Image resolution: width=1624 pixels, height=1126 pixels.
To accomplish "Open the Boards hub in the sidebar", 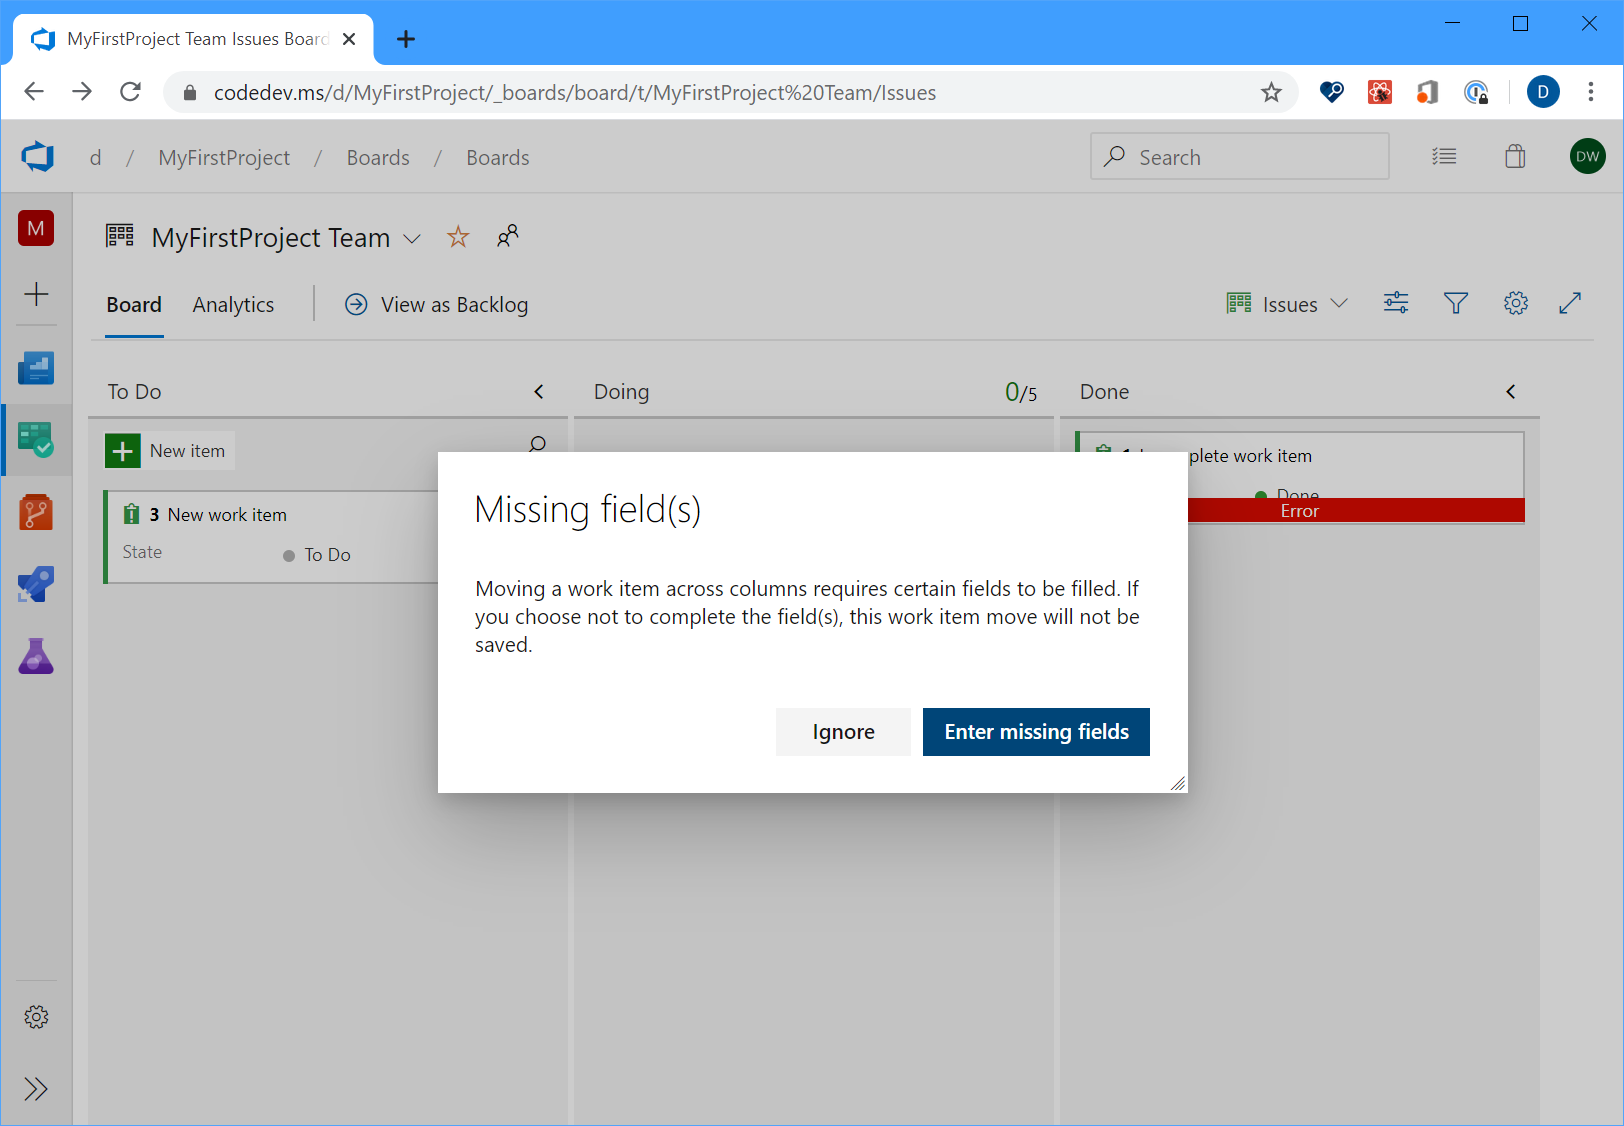I will 36,440.
